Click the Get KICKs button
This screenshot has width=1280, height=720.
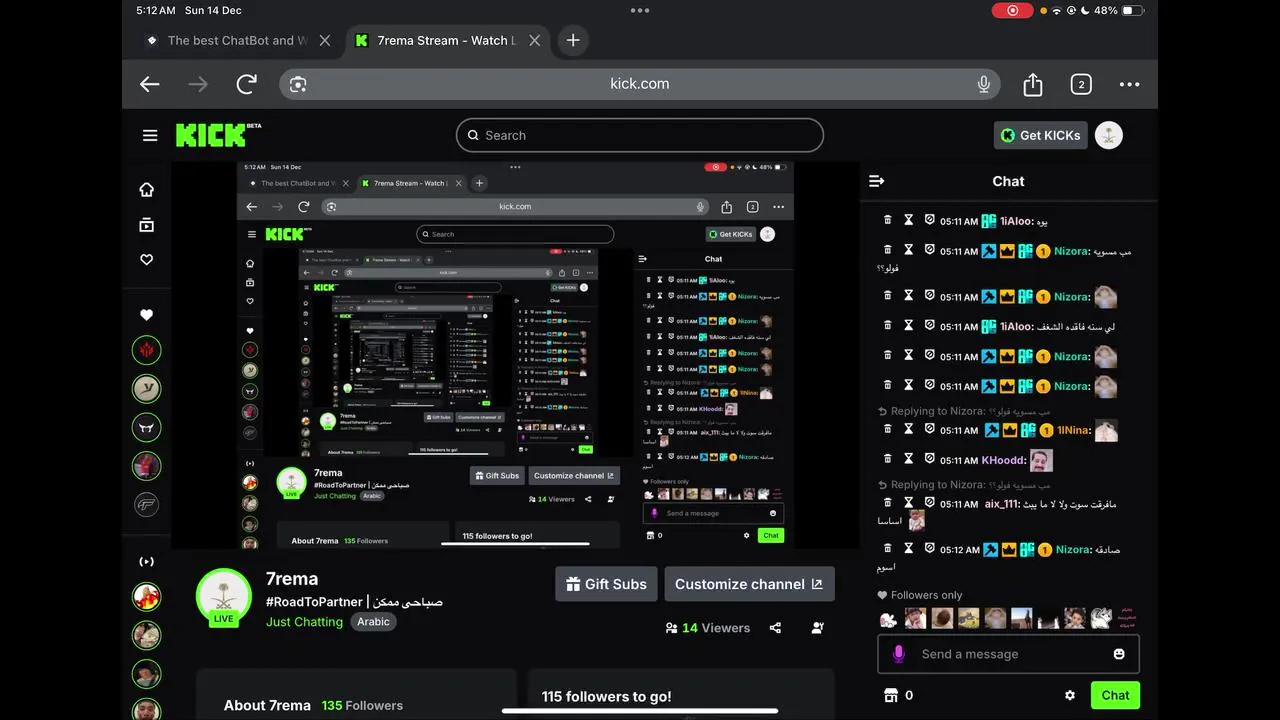(1040, 135)
